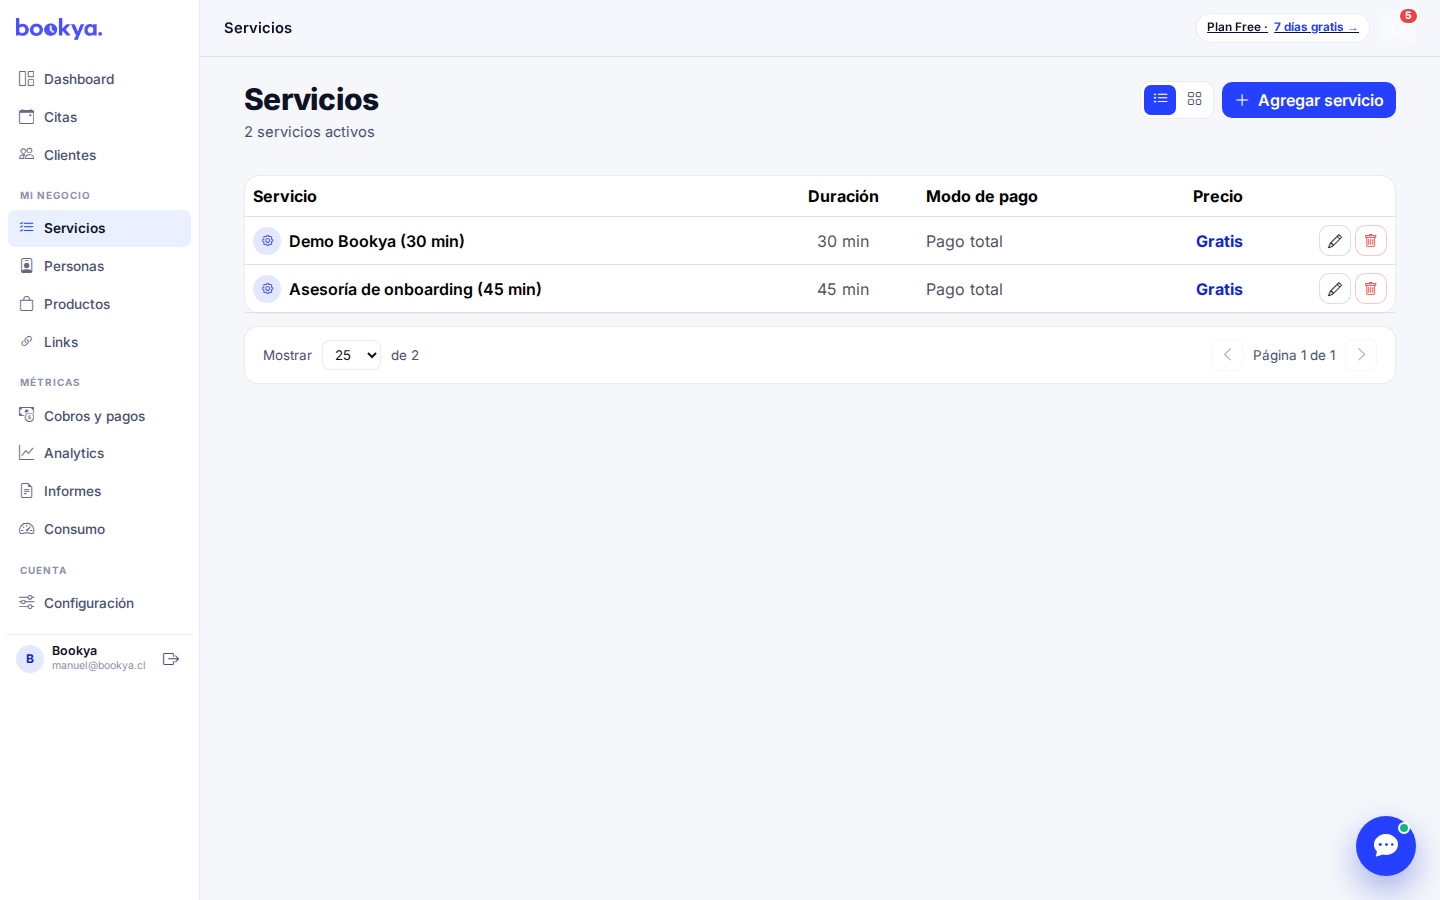
Task: Click the Plan Free label
Action: (1237, 27)
